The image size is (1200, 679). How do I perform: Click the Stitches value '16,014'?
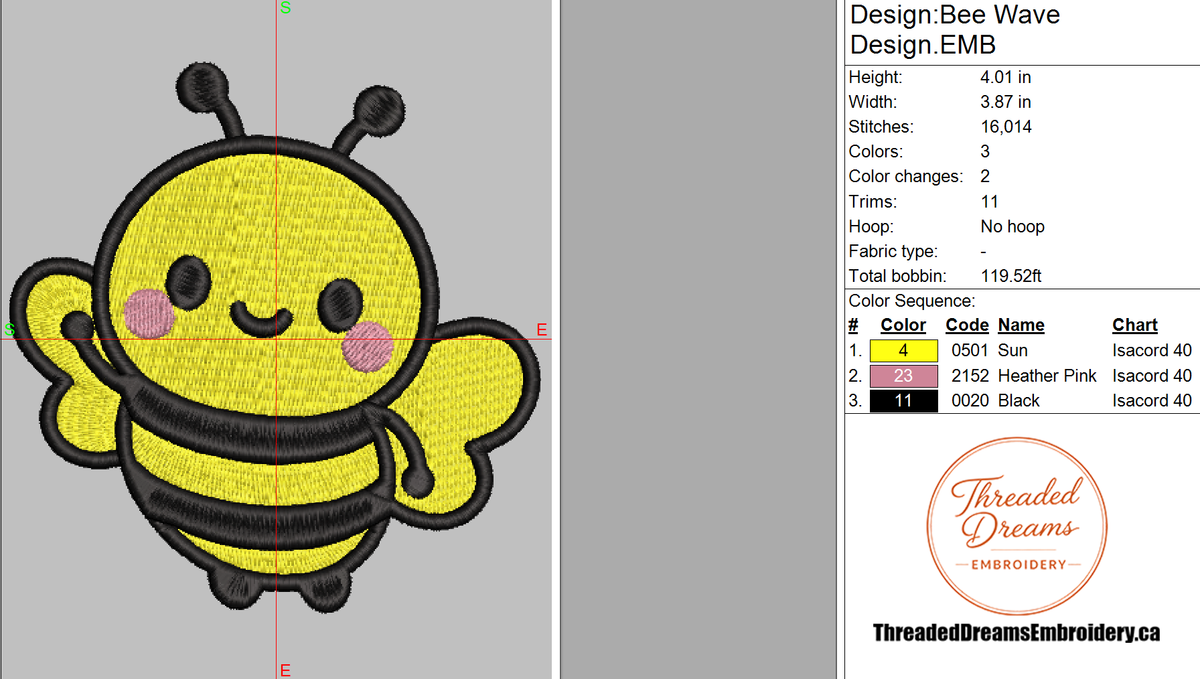[x=1006, y=127]
